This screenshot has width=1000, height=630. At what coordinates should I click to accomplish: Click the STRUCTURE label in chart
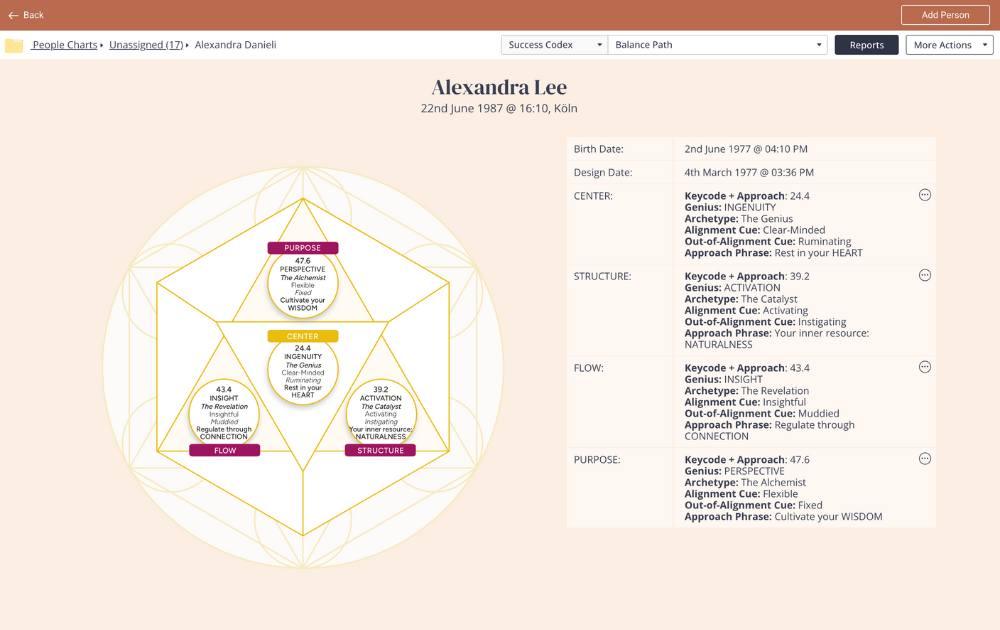point(380,451)
